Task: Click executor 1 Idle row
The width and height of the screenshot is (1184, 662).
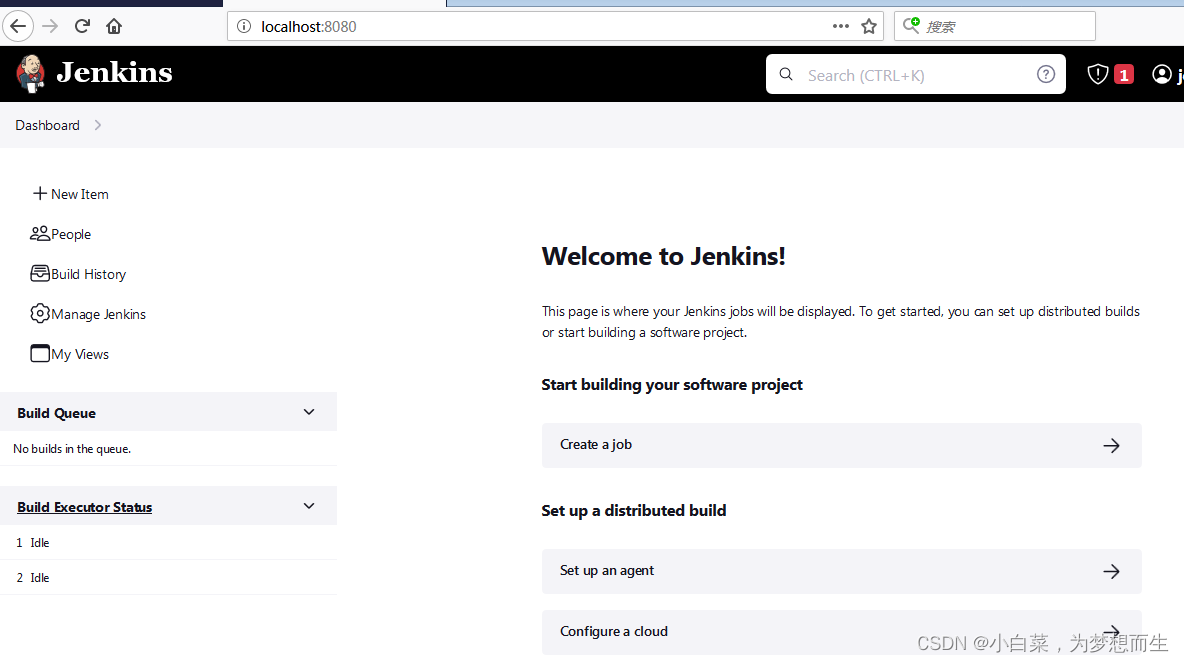Action: click(168, 543)
